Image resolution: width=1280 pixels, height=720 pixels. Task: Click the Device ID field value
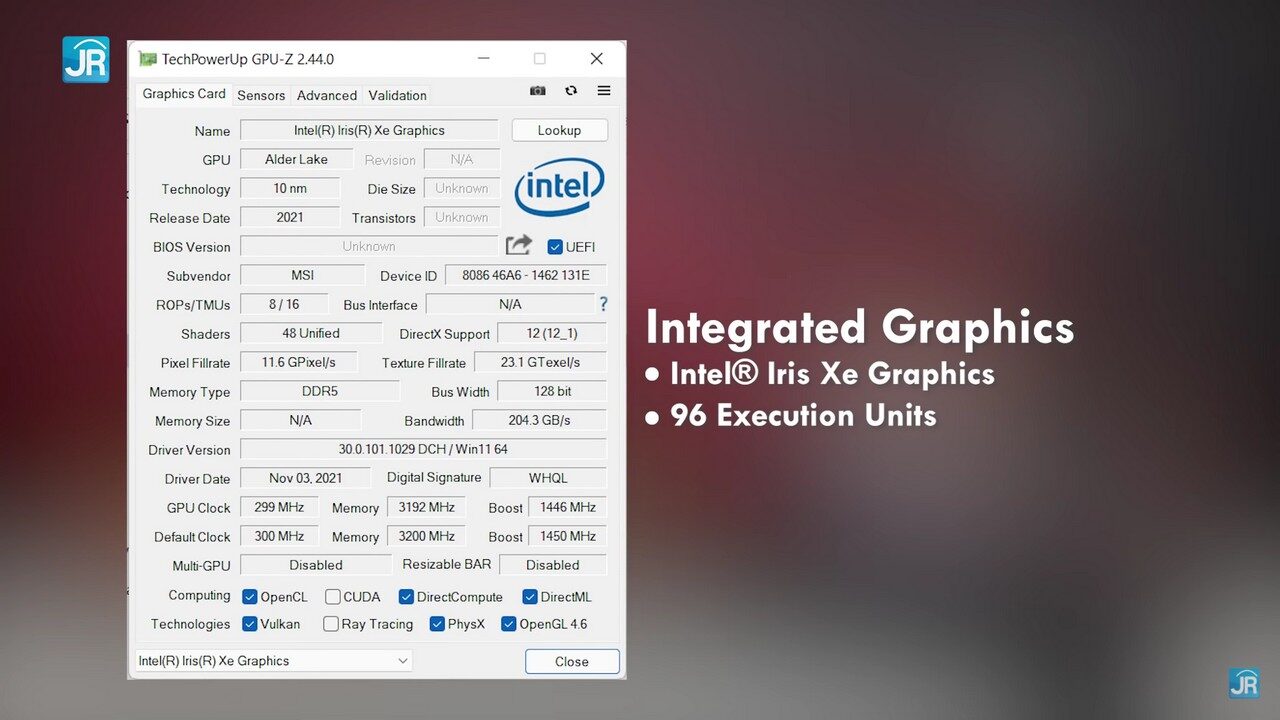point(526,275)
